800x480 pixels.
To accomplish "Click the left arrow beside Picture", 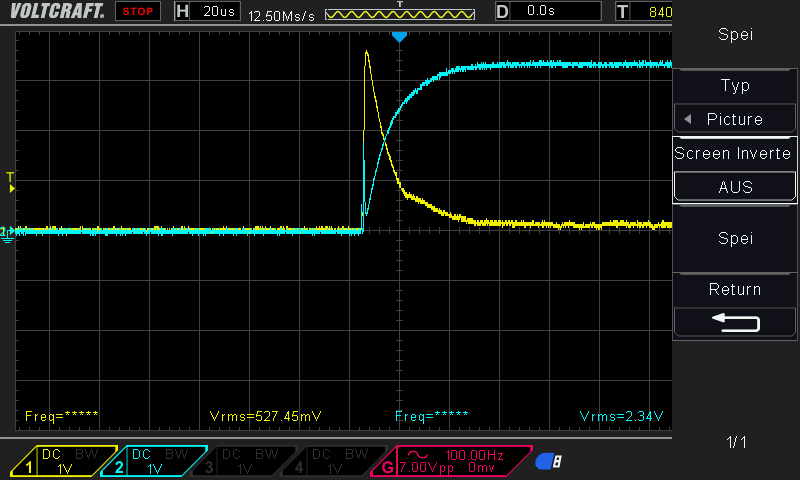I will point(688,119).
